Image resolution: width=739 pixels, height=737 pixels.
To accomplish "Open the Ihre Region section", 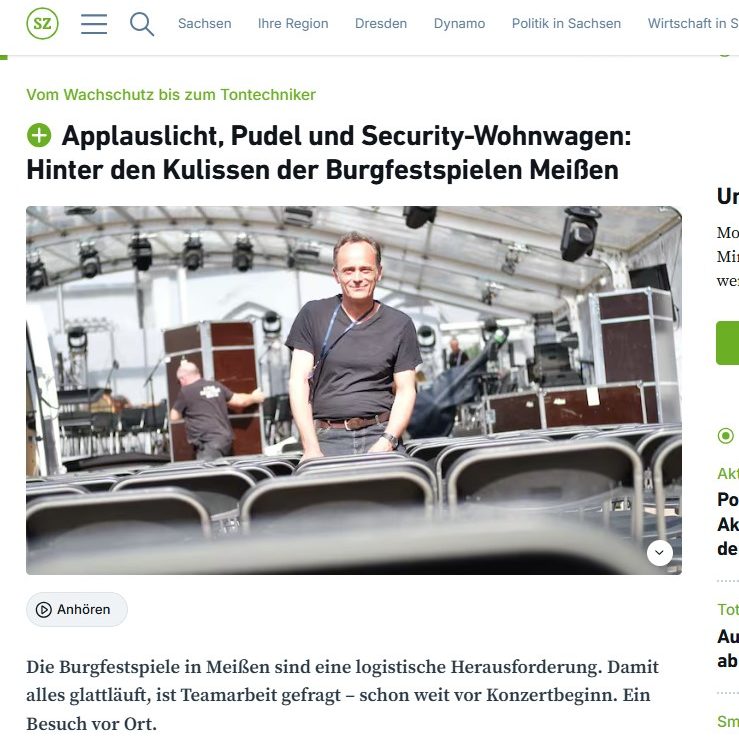I will 293,24.
